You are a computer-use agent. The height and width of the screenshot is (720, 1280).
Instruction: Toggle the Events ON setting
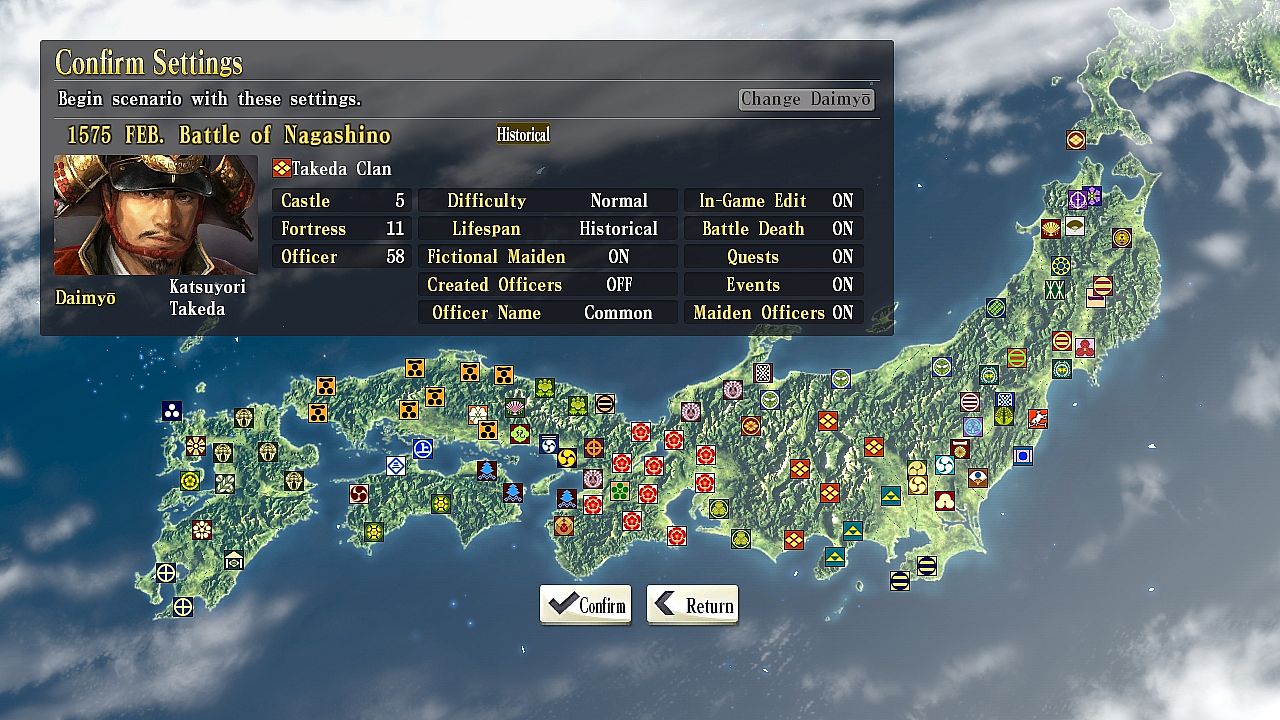(x=776, y=285)
